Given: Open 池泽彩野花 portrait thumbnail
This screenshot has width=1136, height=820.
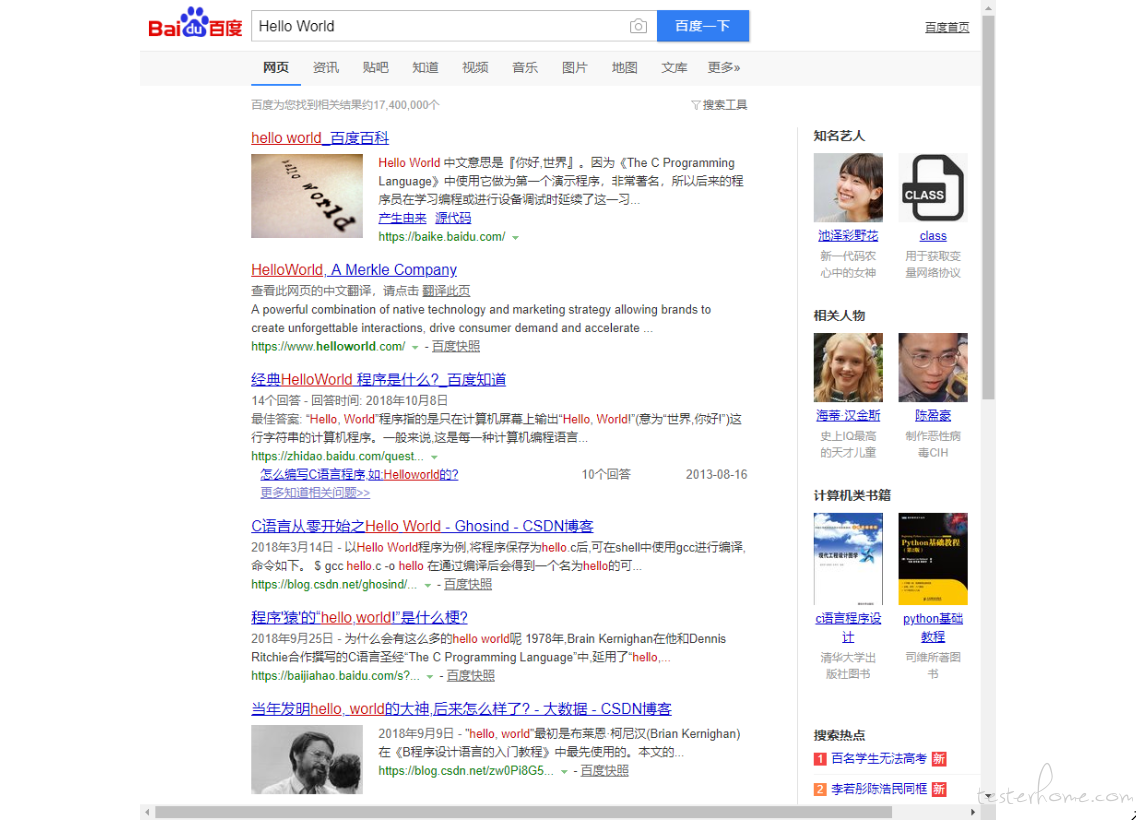Looking at the screenshot, I should [x=848, y=188].
